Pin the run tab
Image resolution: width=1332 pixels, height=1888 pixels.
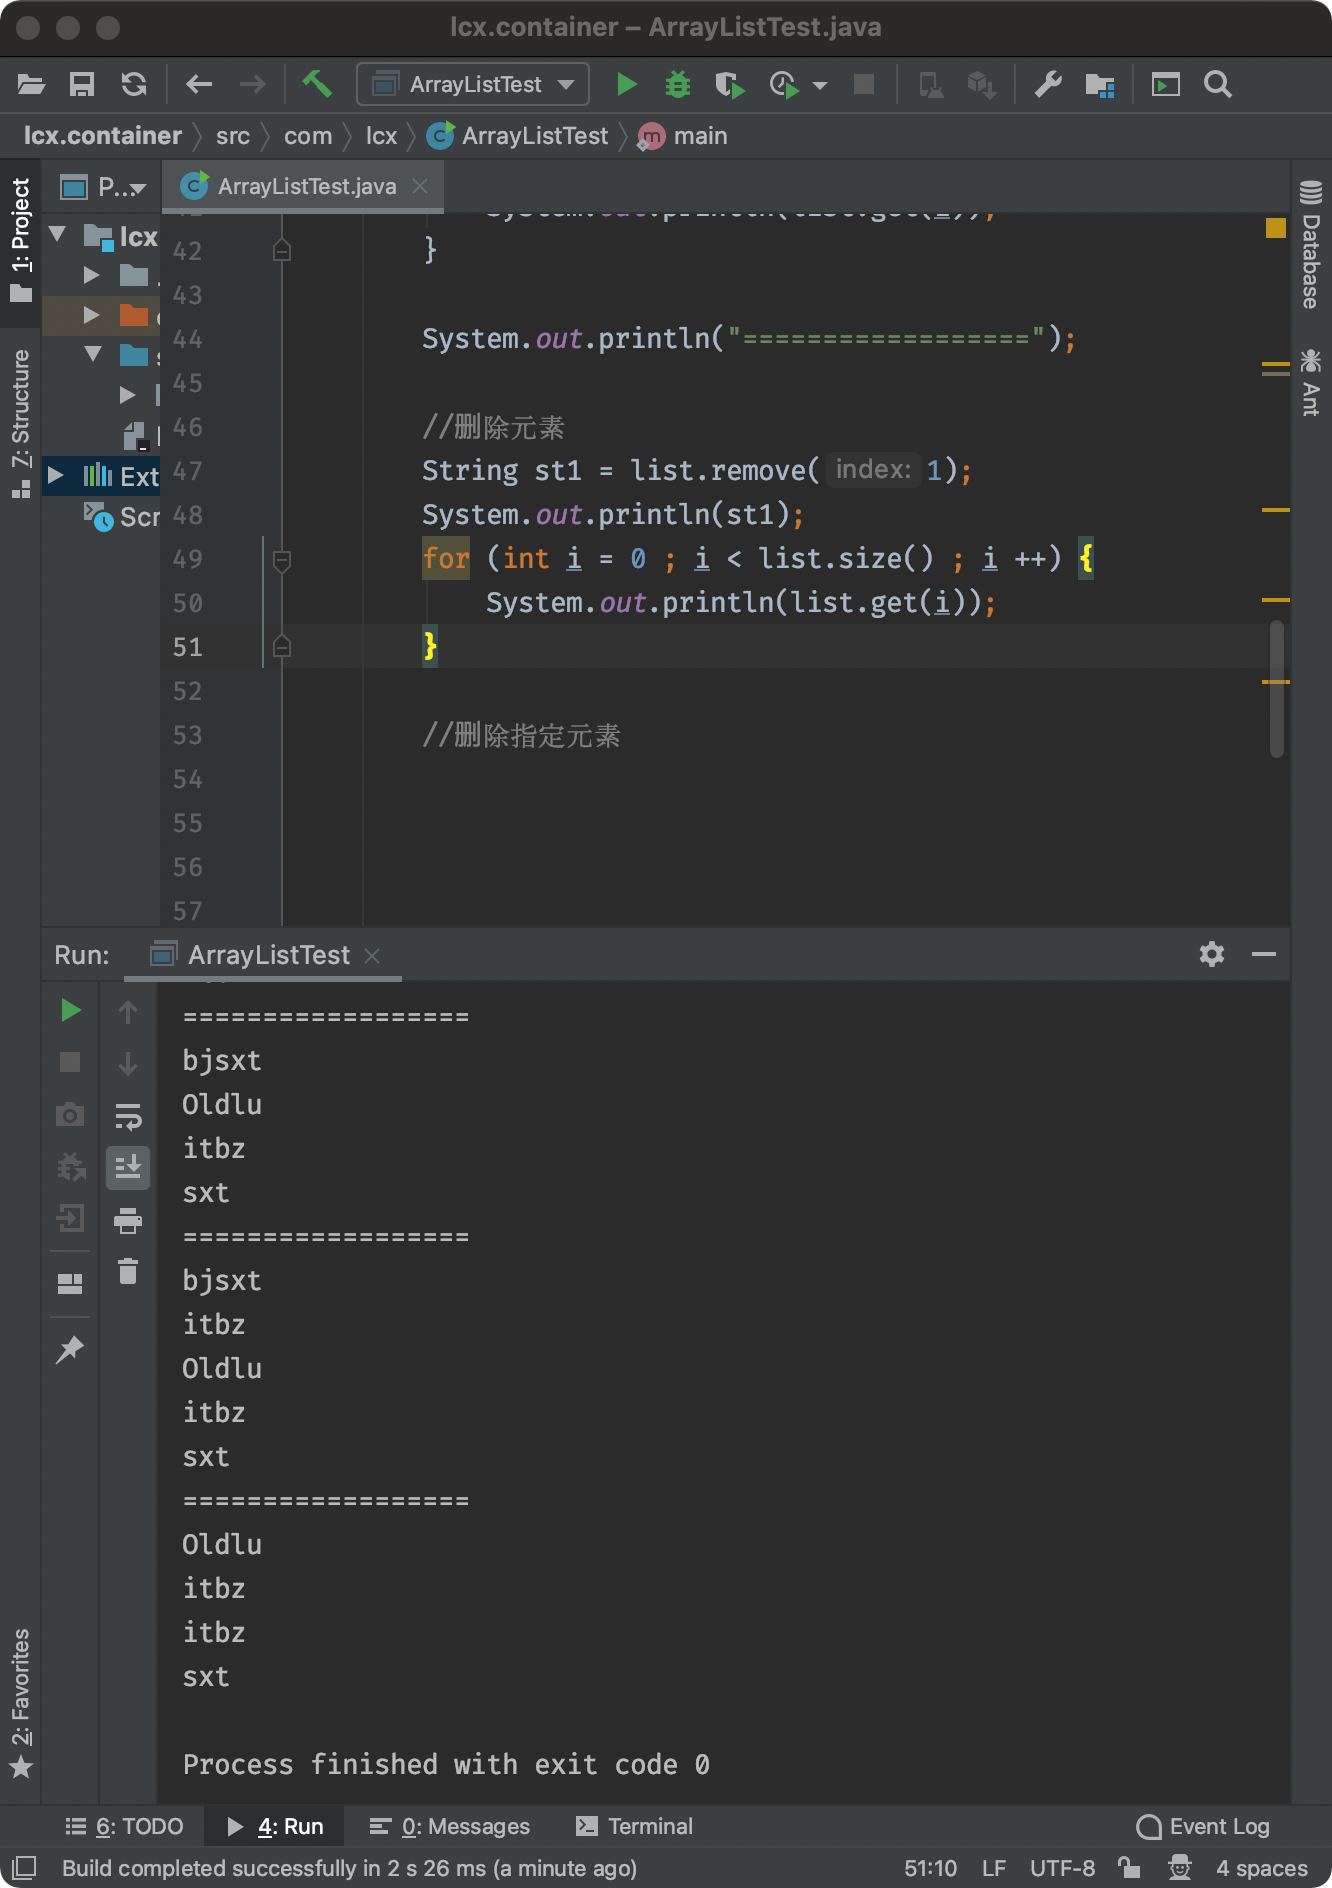70,1350
